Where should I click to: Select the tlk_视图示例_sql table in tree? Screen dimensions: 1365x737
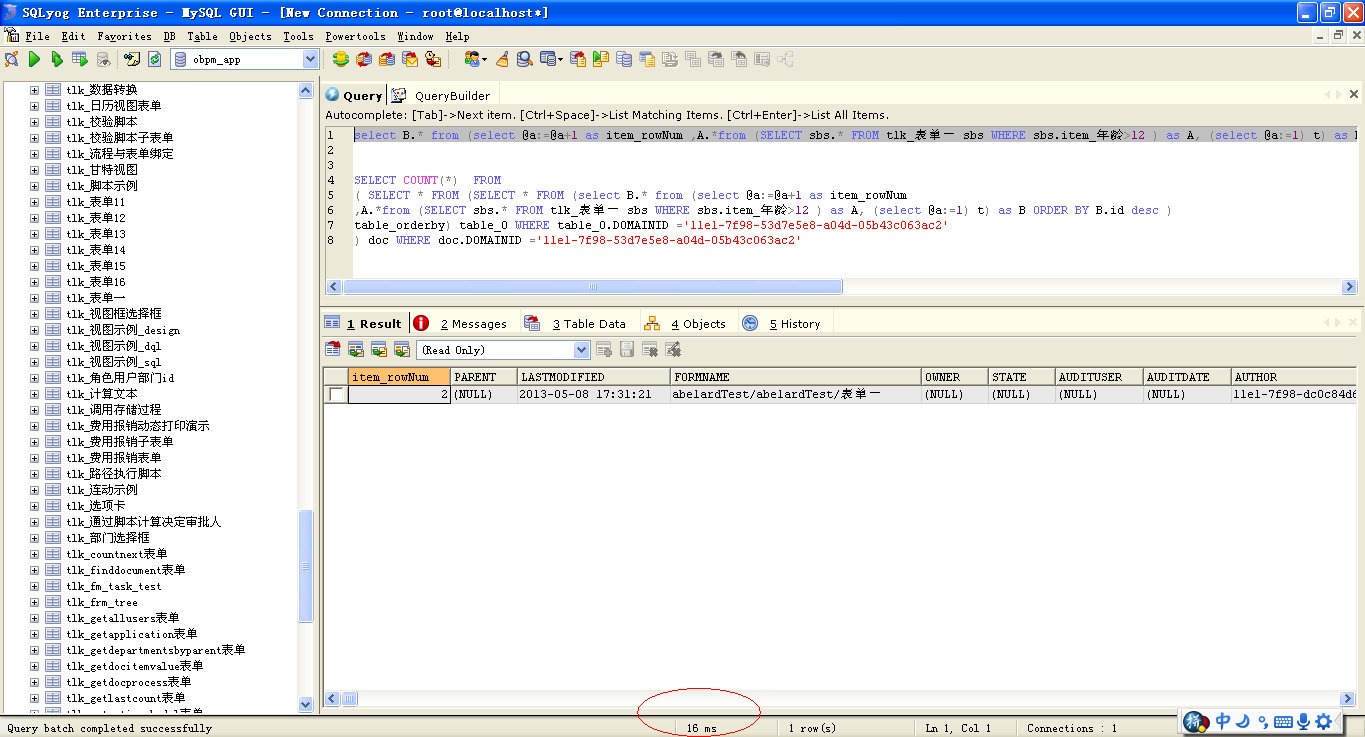[x=113, y=362]
